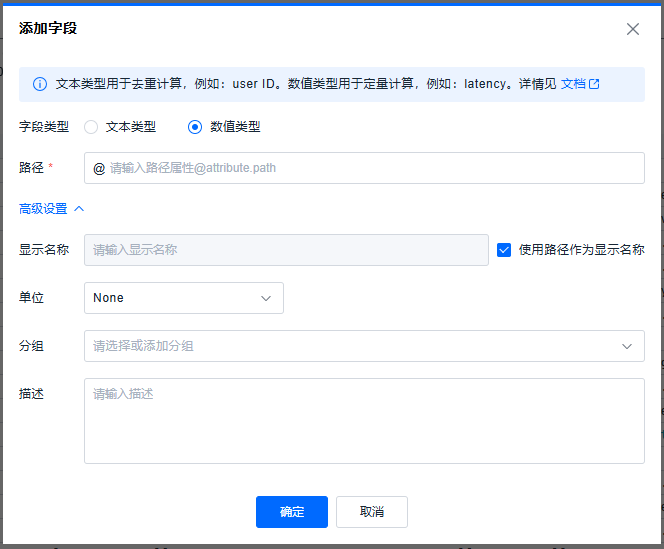Click the 显示名称 input field
This screenshot has height=549, width=664.
tap(286, 250)
